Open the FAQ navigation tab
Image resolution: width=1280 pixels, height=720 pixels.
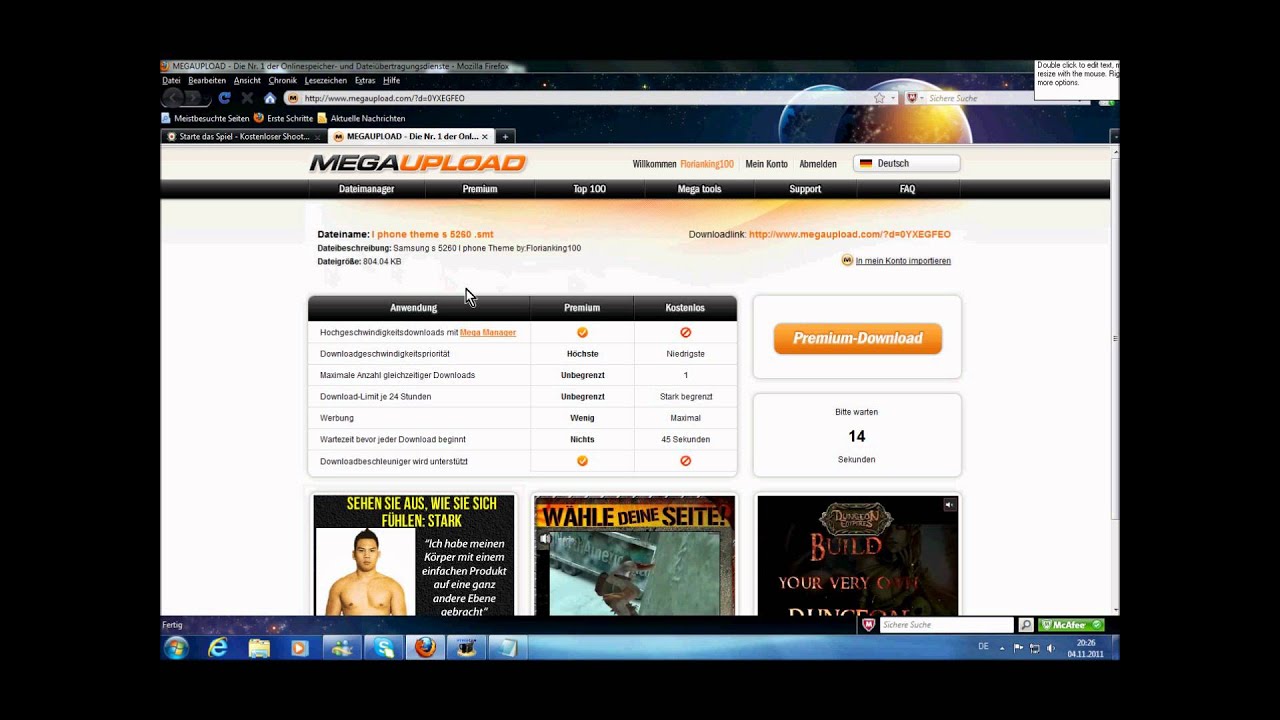pos(907,189)
